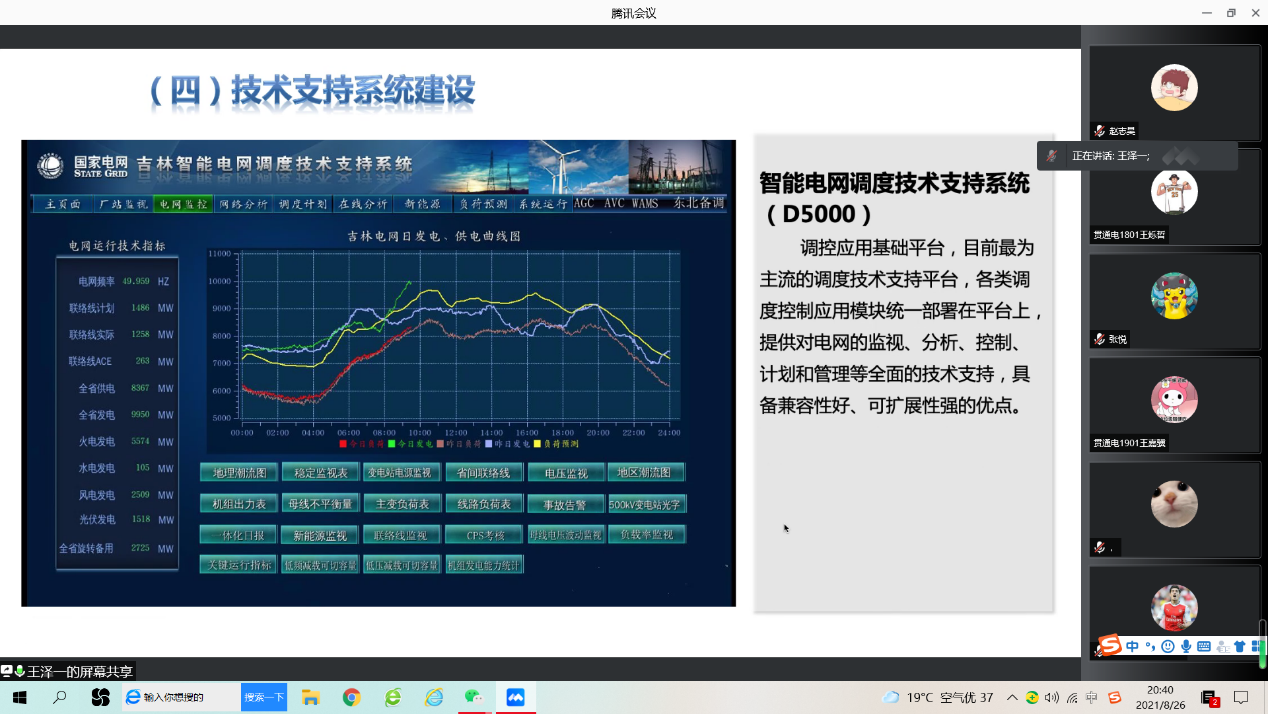
Task: Expand the hidden tray icons chevron
Action: point(1013,697)
